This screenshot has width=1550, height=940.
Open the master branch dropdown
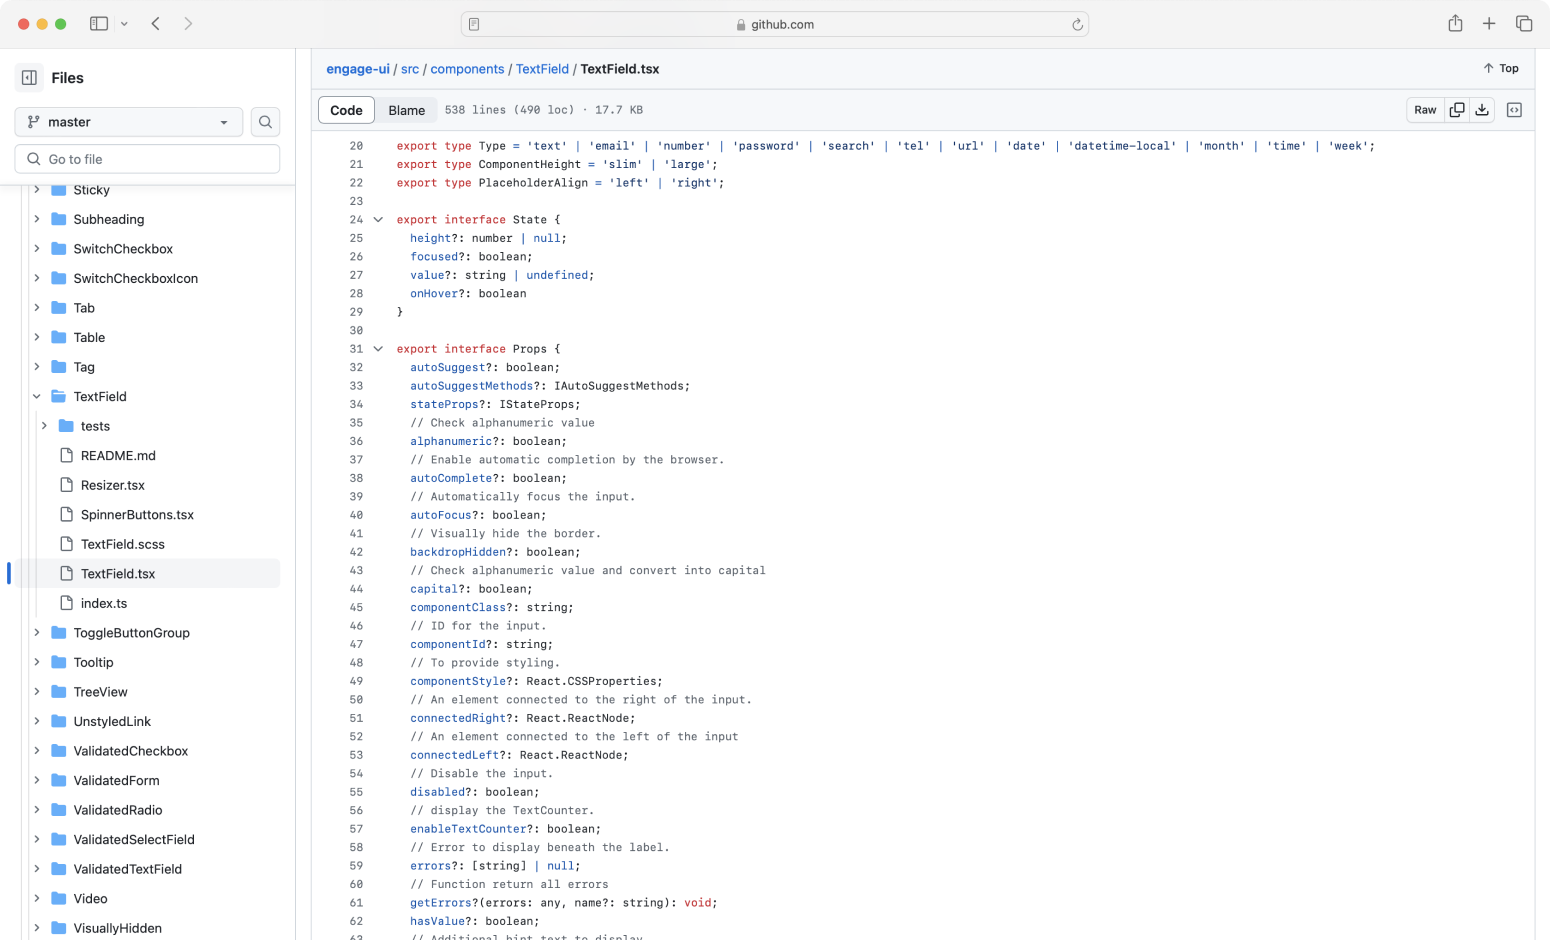tap(129, 122)
